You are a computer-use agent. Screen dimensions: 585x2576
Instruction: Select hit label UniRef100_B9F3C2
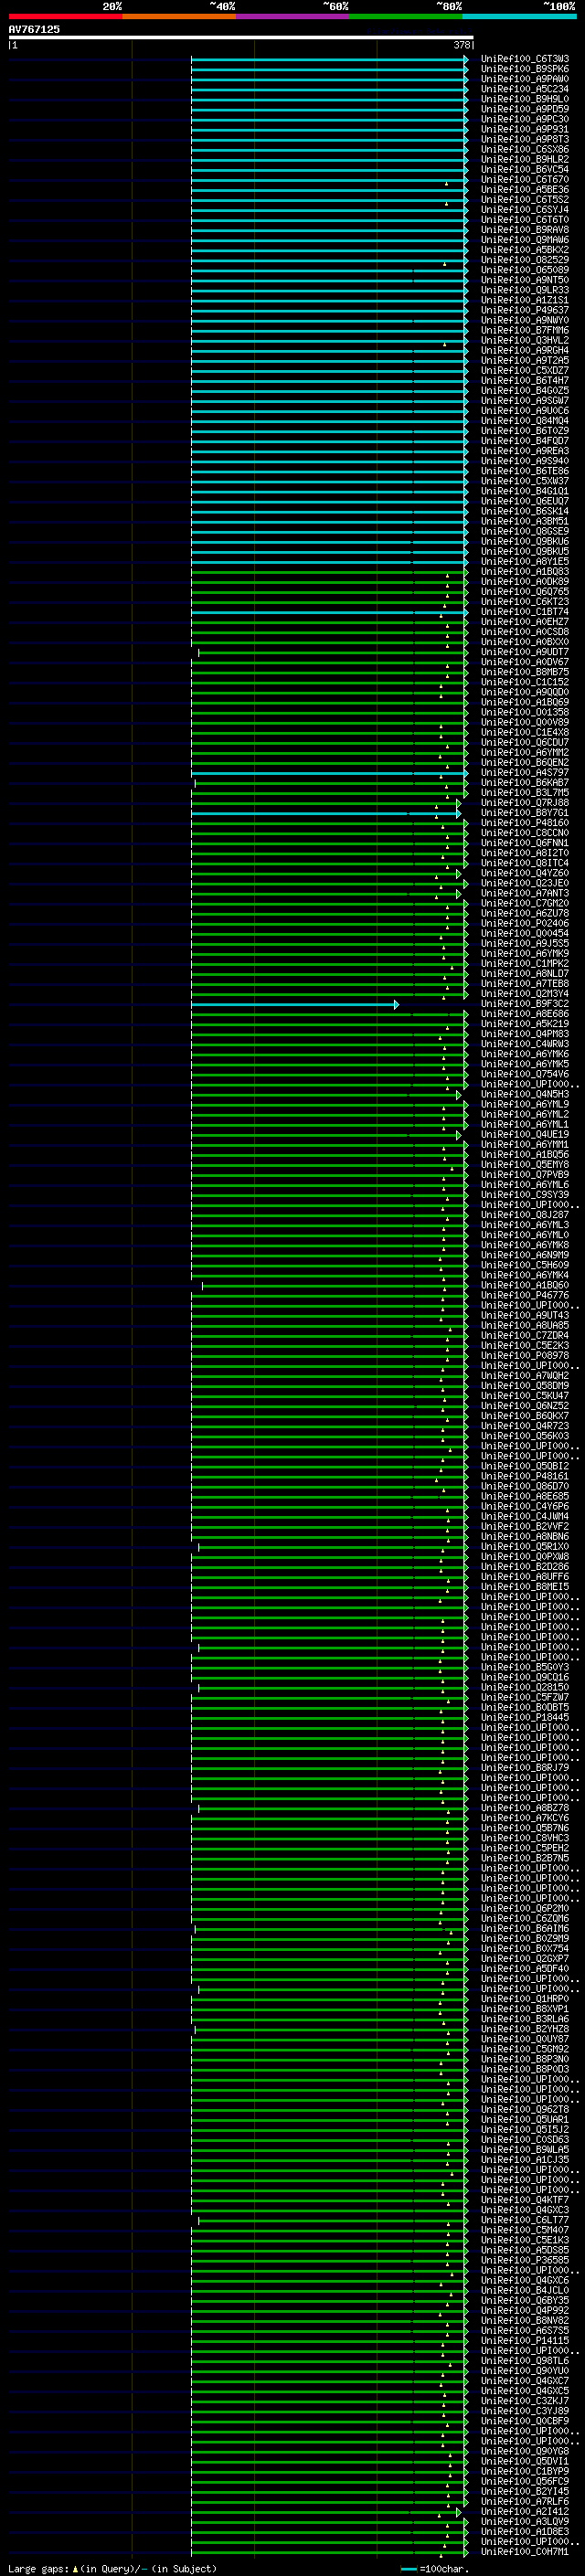525,1004
